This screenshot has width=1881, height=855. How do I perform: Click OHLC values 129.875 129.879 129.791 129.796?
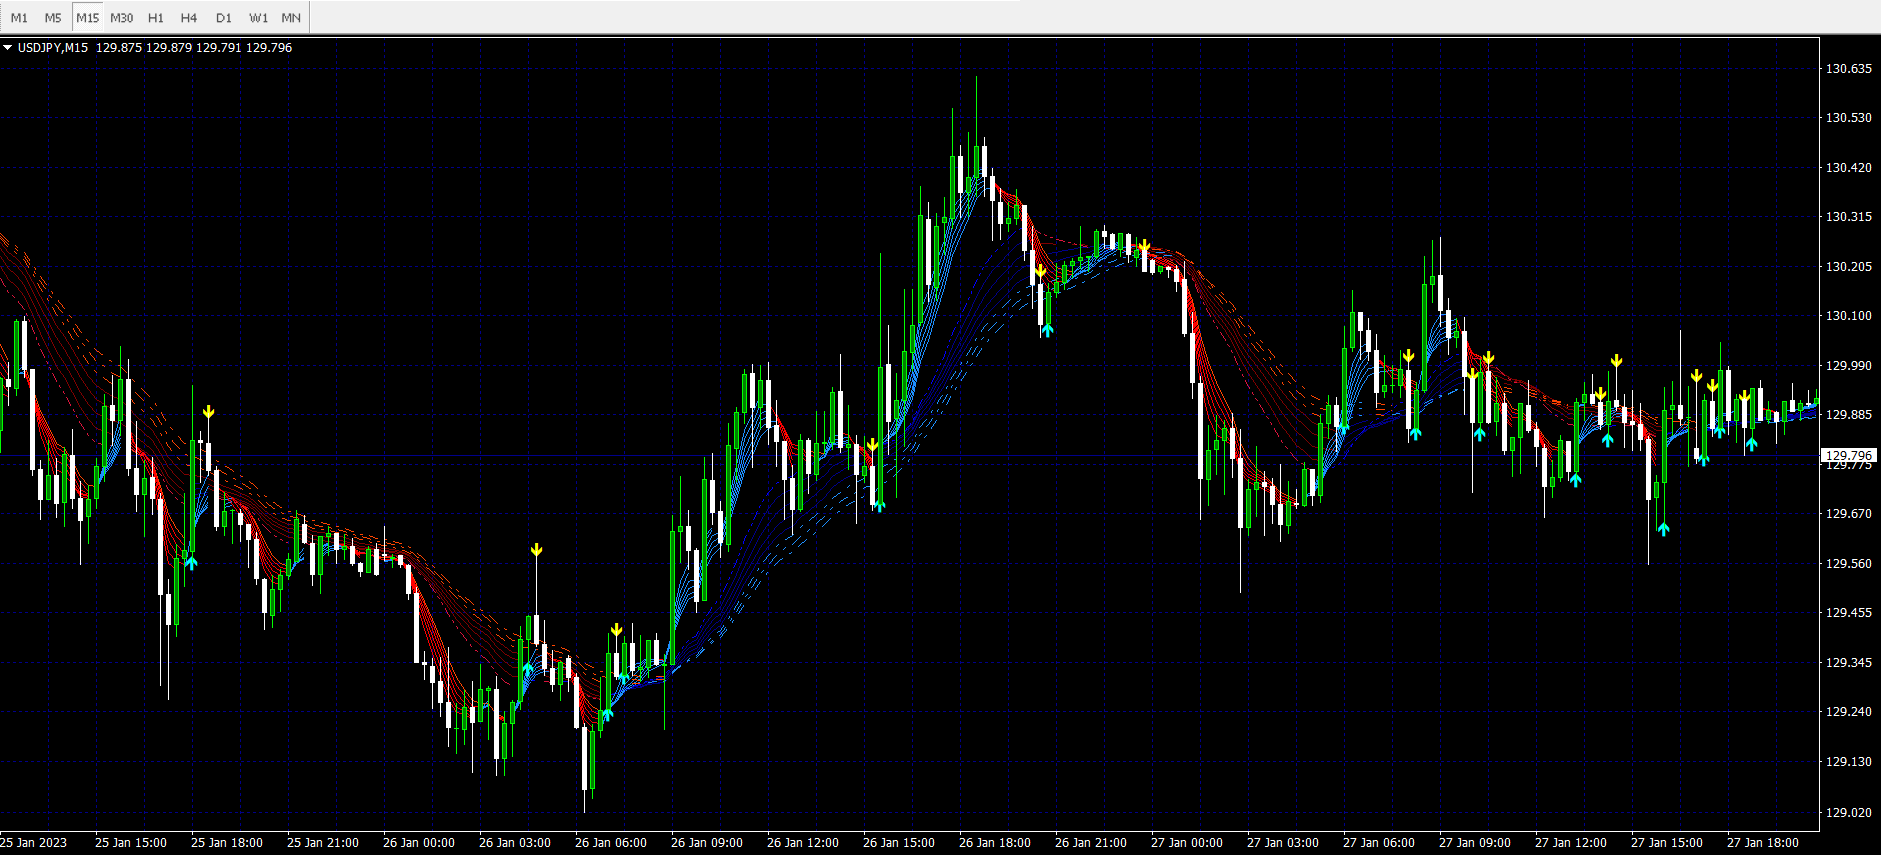point(194,48)
